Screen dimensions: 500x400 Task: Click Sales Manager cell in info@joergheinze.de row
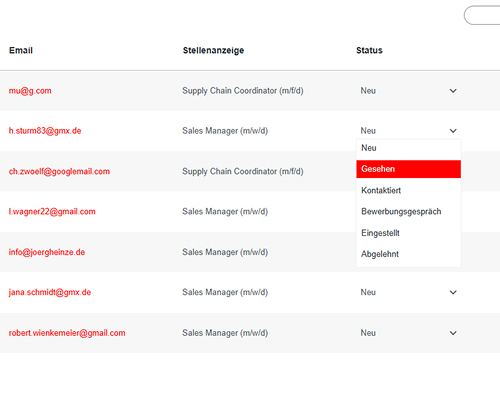click(225, 252)
